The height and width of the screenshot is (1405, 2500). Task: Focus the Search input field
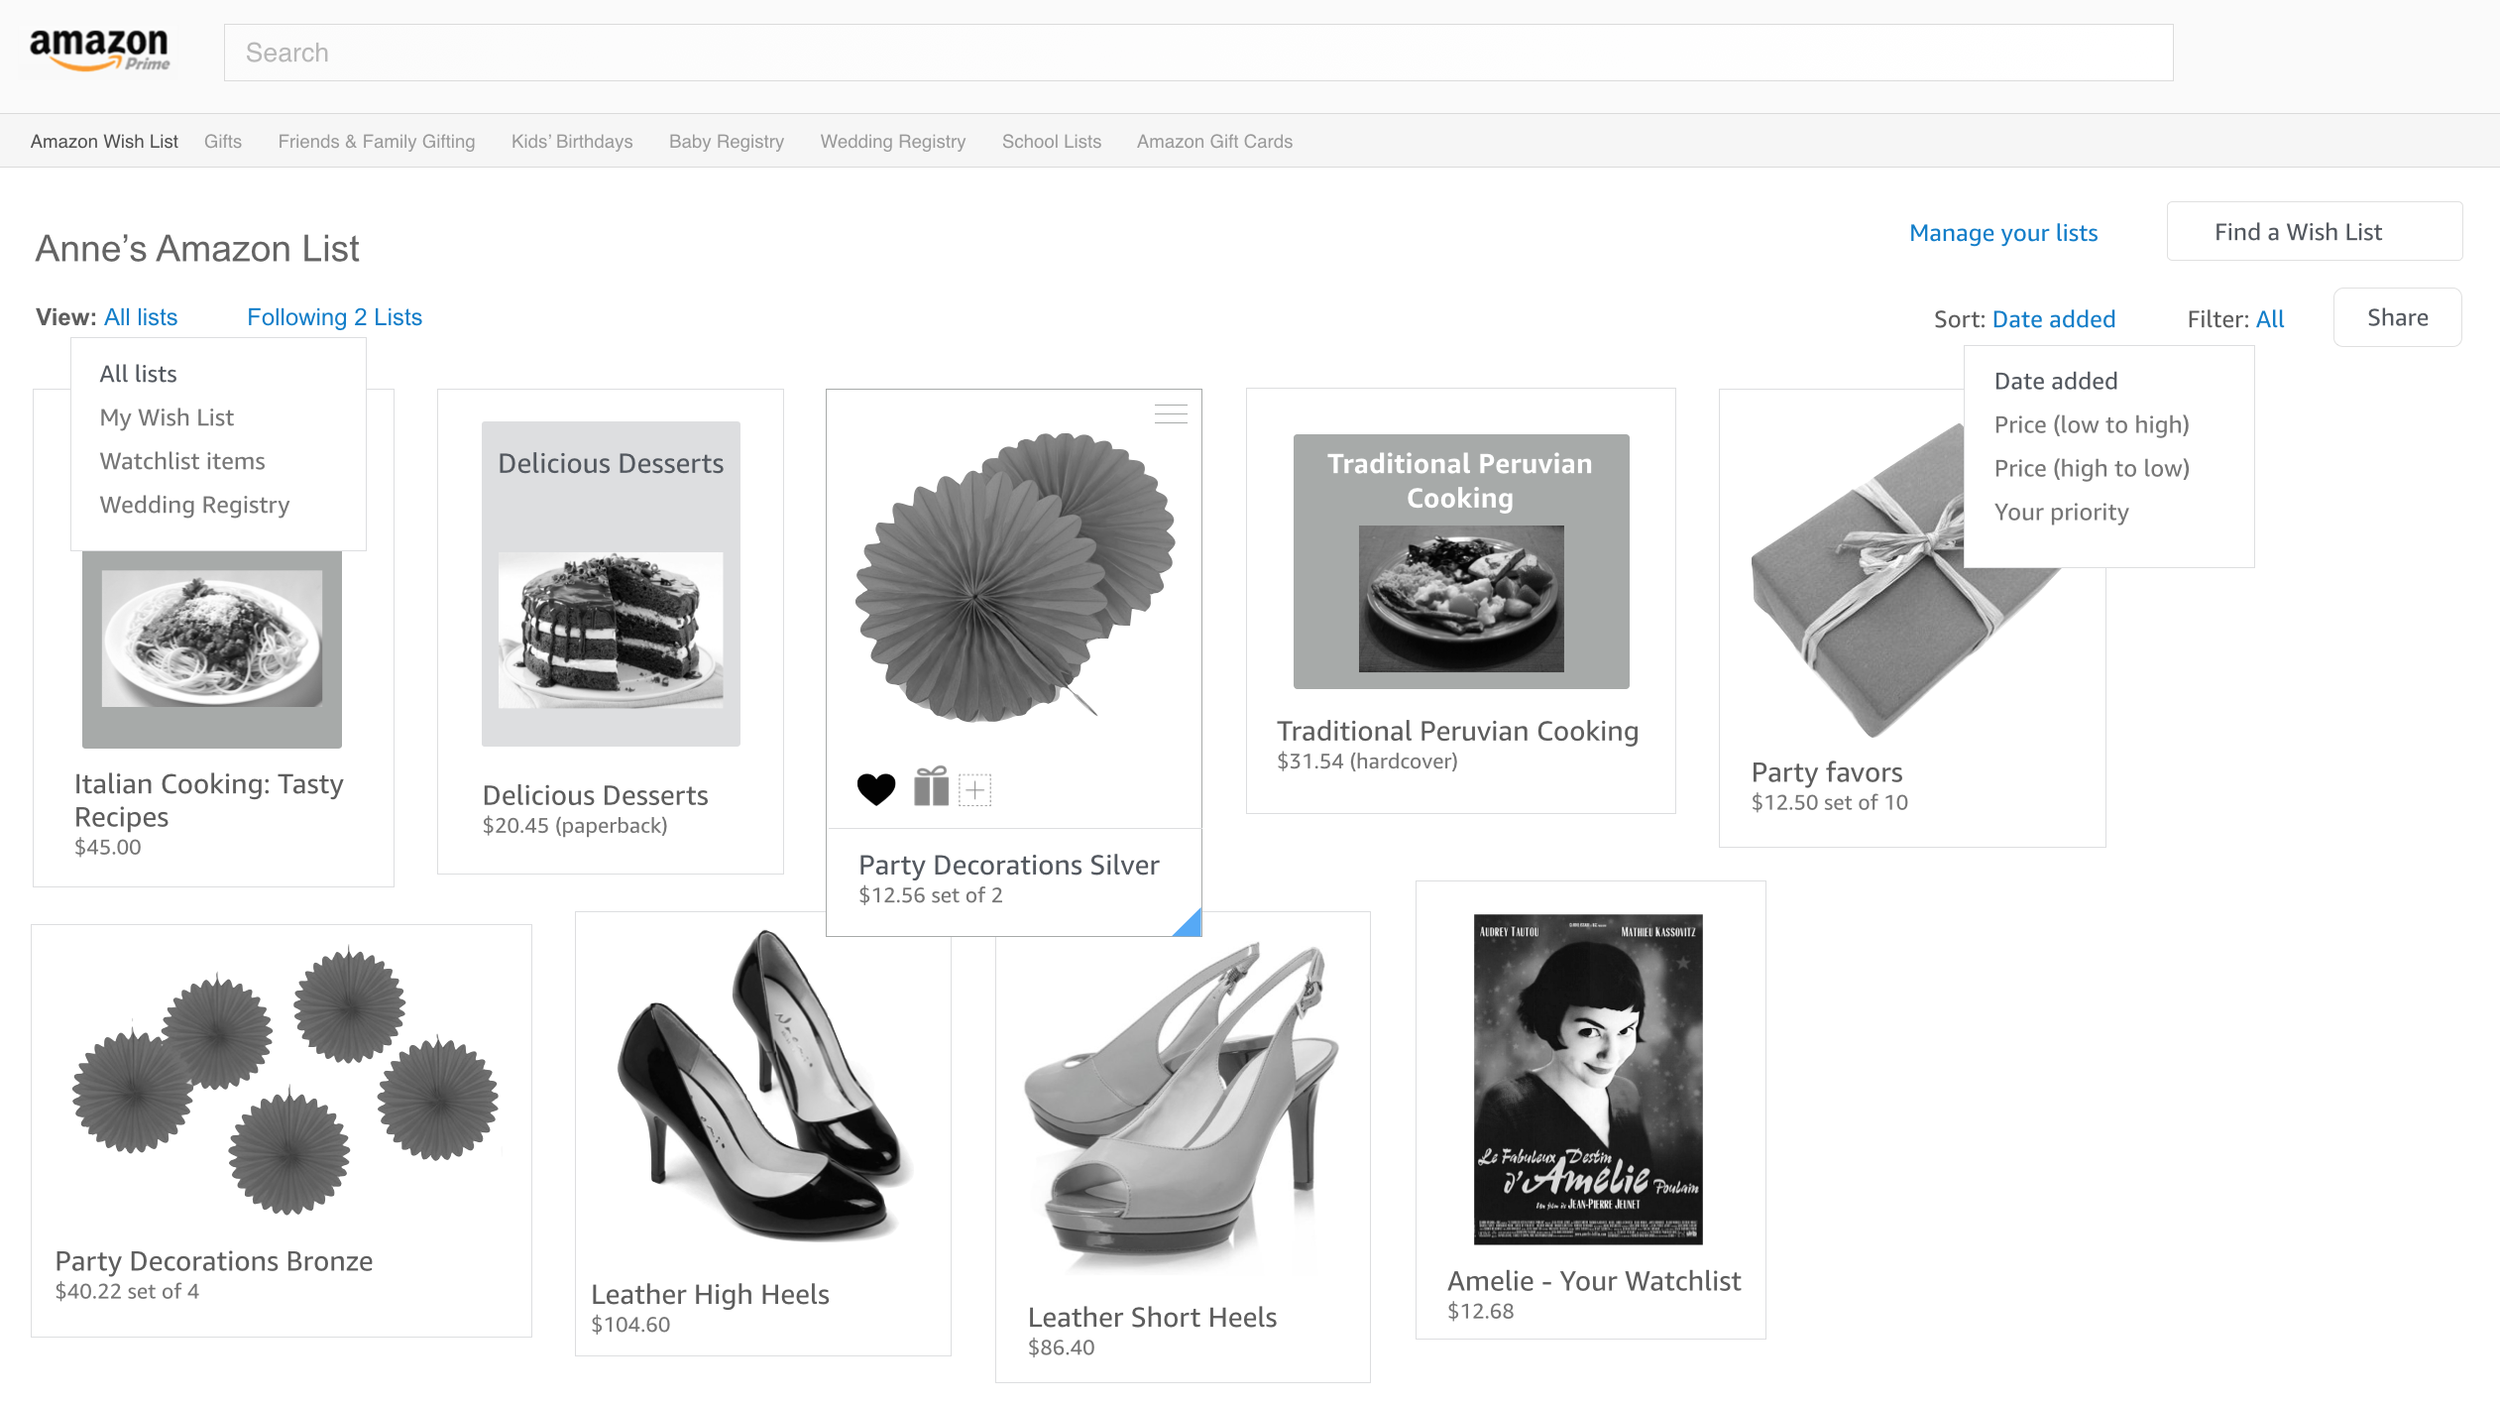tap(1198, 53)
